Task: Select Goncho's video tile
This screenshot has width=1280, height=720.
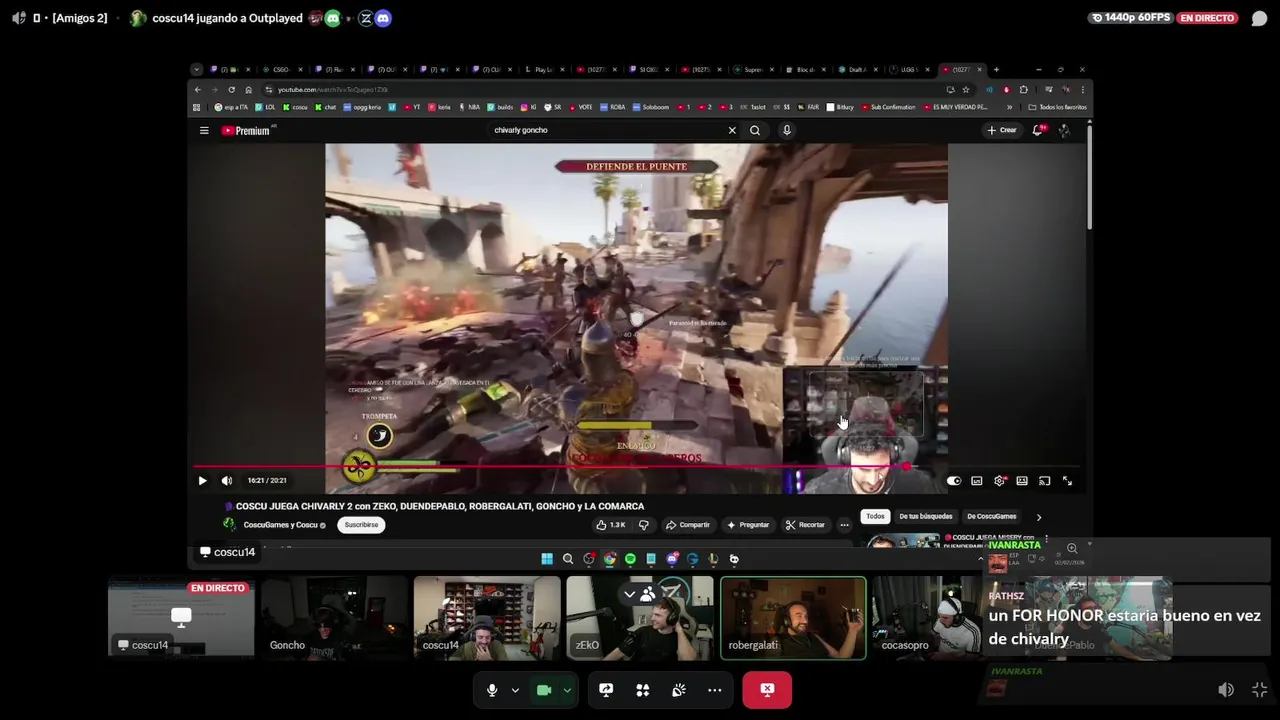Action: point(335,617)
